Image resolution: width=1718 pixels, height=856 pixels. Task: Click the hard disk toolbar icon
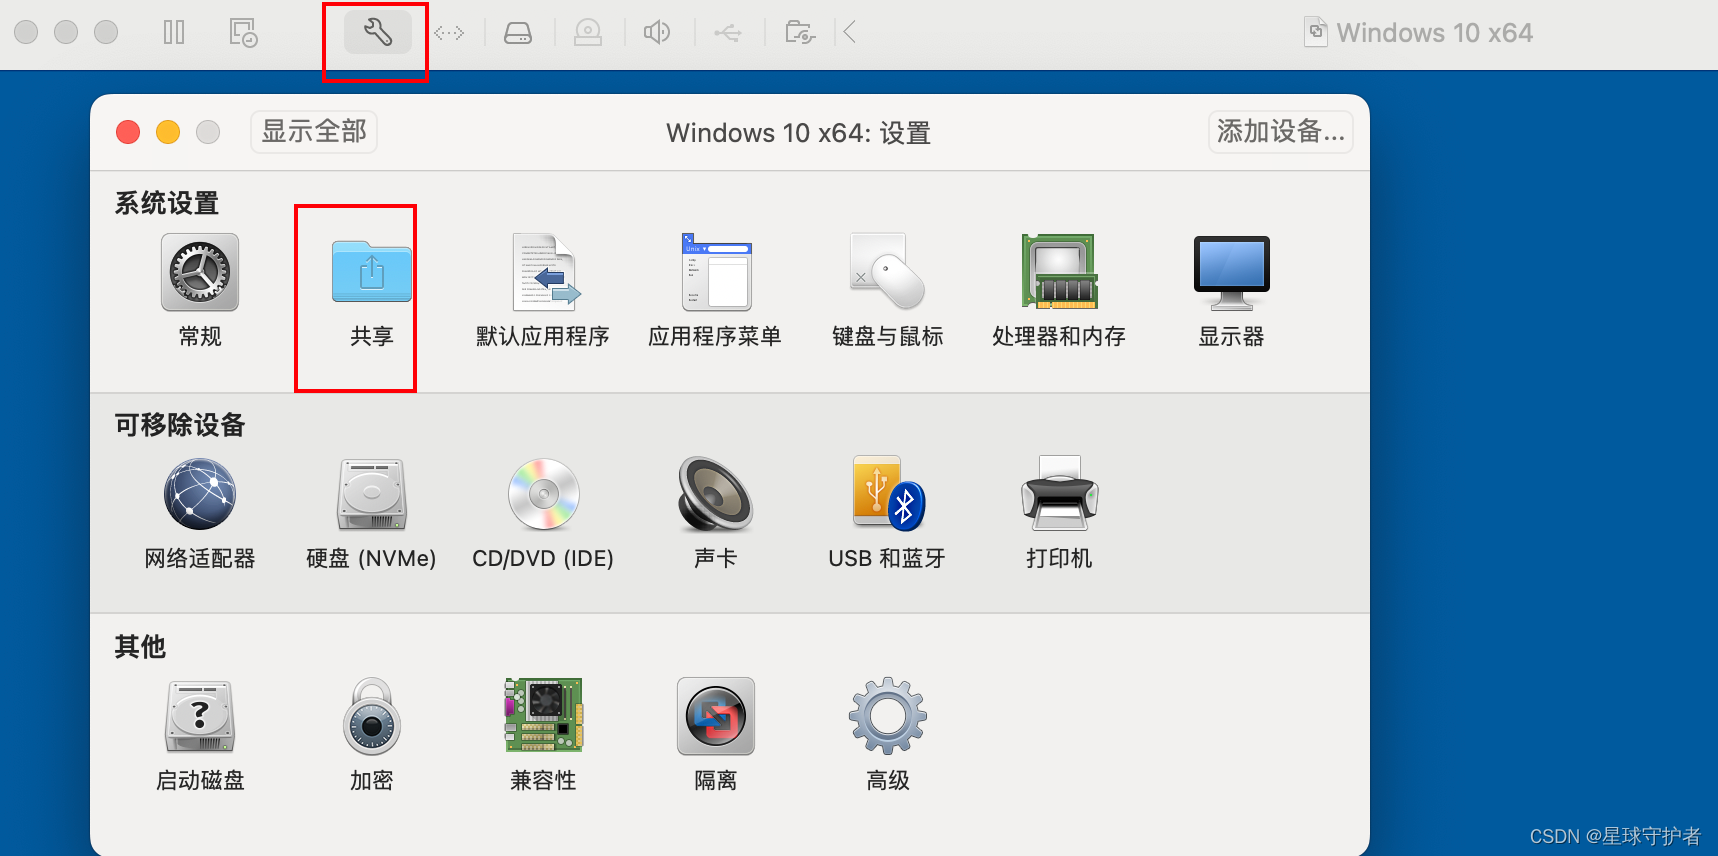pyautogui.click(x=517, y=33)
